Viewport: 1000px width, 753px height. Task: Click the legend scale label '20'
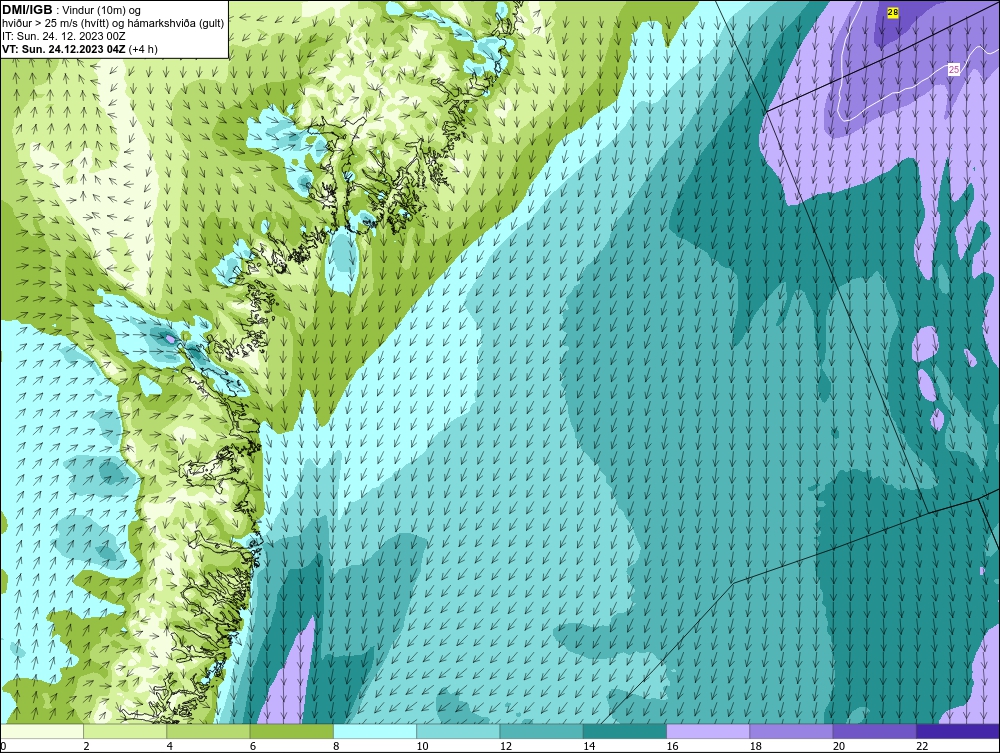click(x=839, y=747)
